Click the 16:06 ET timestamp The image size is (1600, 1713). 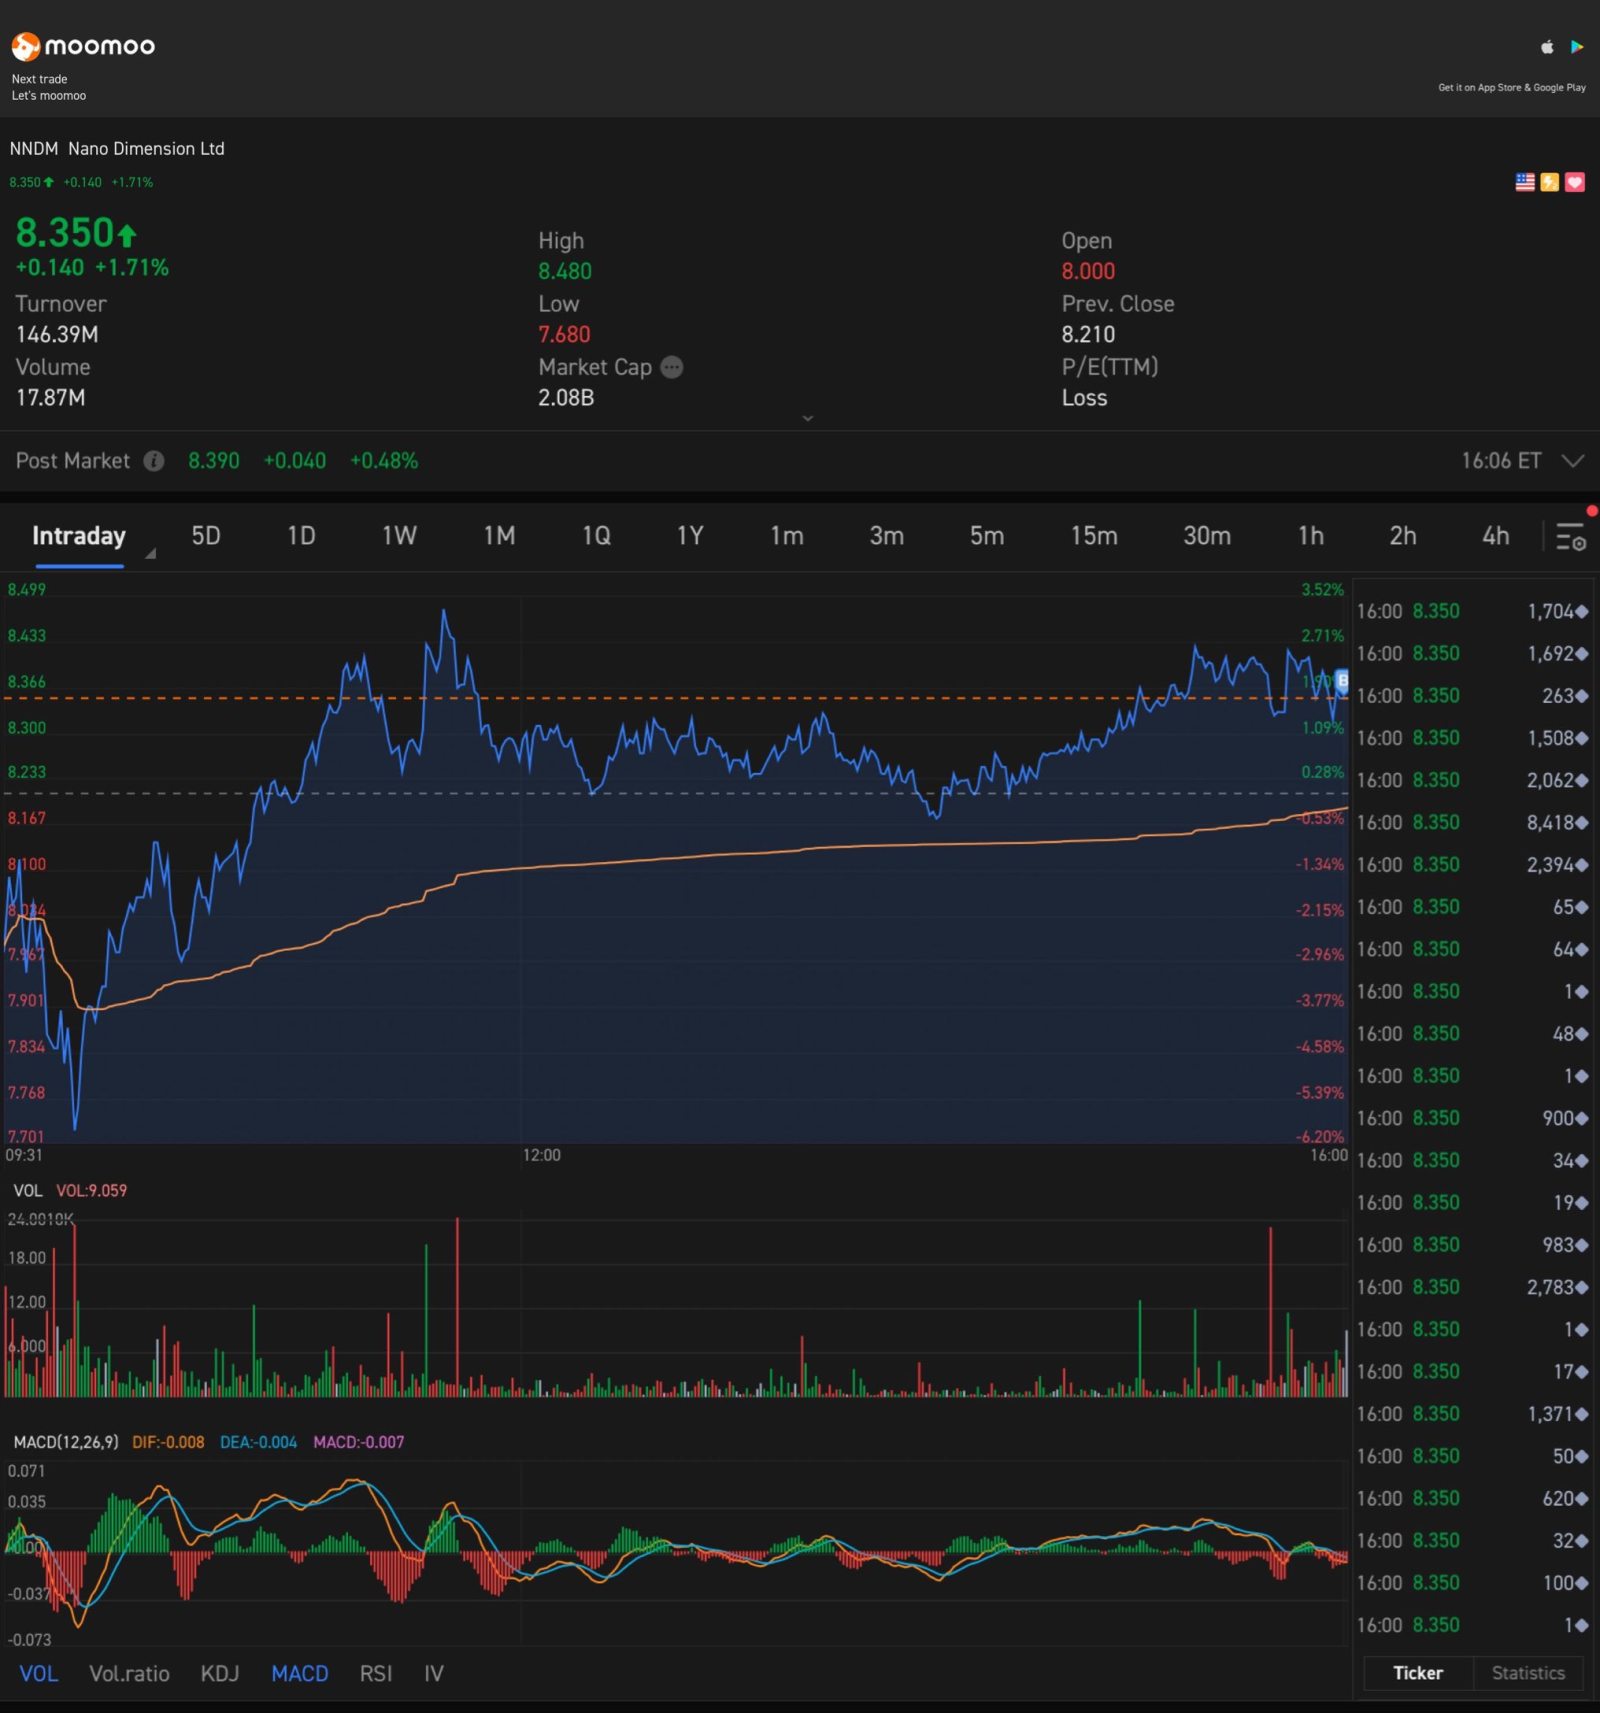pos(1501,461)
